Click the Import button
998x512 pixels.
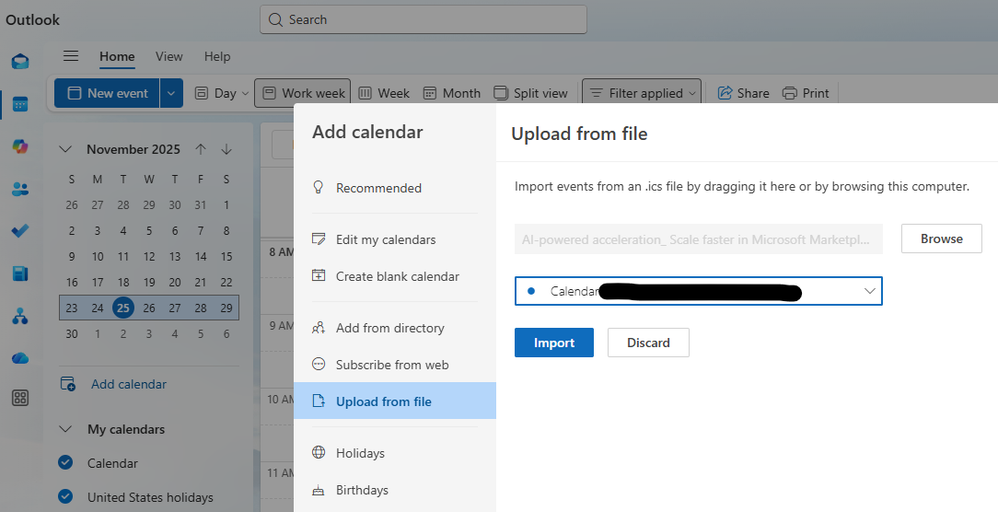[x=554, y=343]
